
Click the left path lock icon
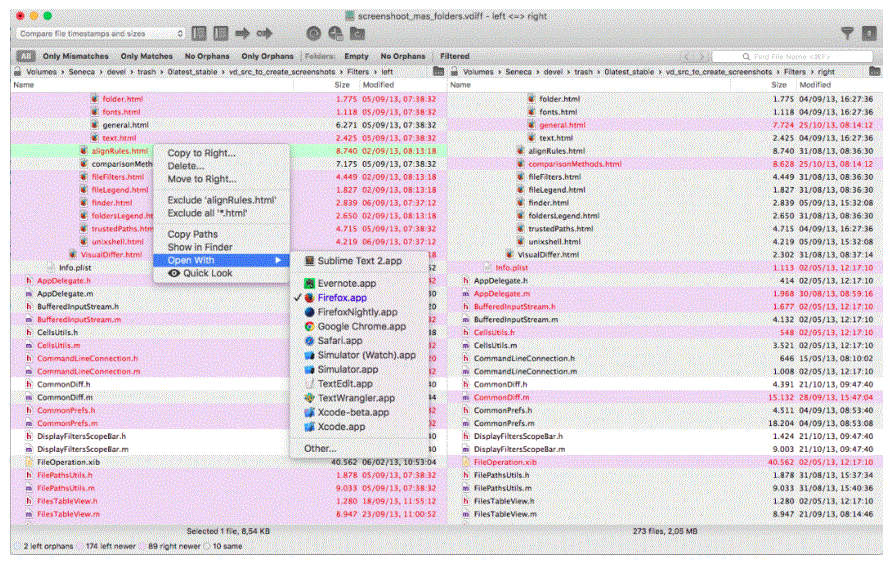18,72
